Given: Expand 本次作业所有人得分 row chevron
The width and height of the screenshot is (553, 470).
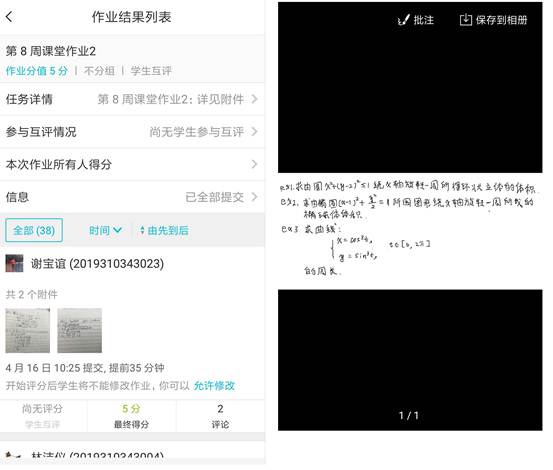Looking at the screenshot, I should [x=255, y=164].
